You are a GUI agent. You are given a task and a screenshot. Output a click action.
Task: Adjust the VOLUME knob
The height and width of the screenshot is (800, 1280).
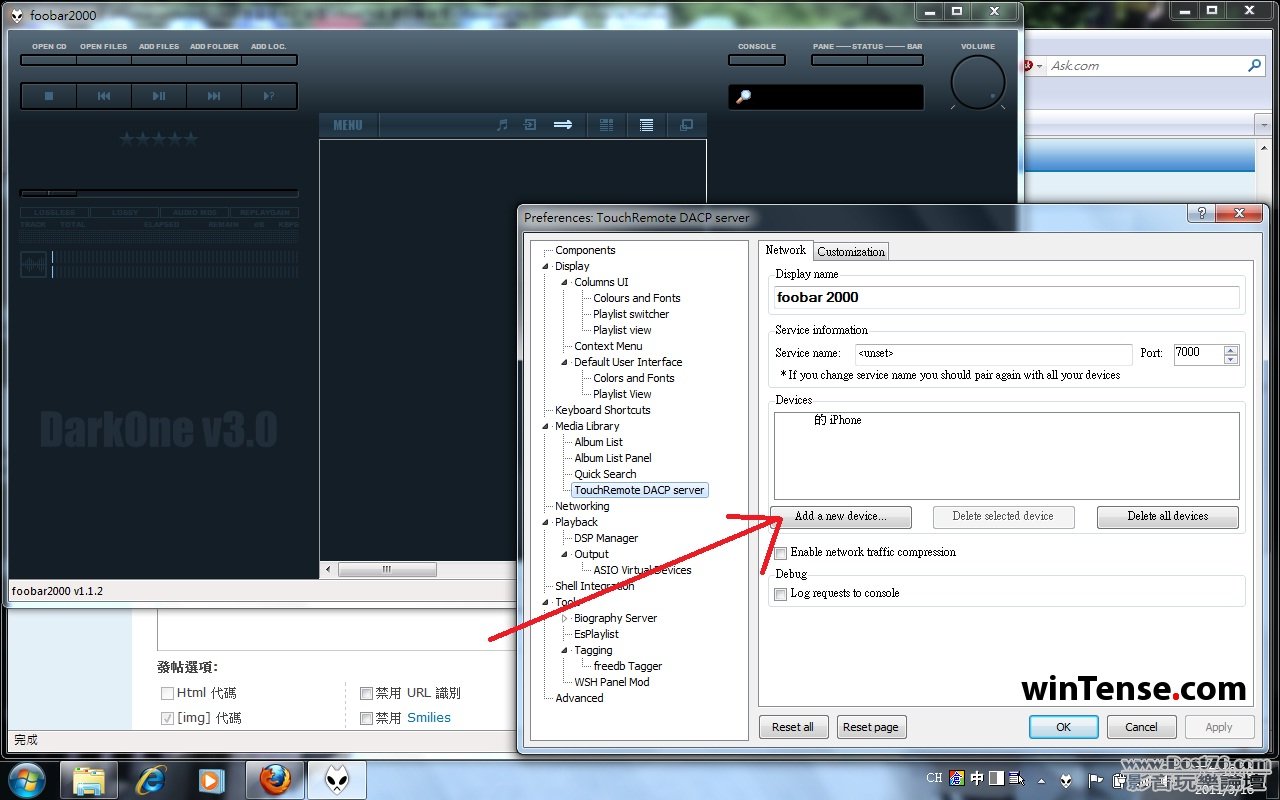[x=977, y=82]
